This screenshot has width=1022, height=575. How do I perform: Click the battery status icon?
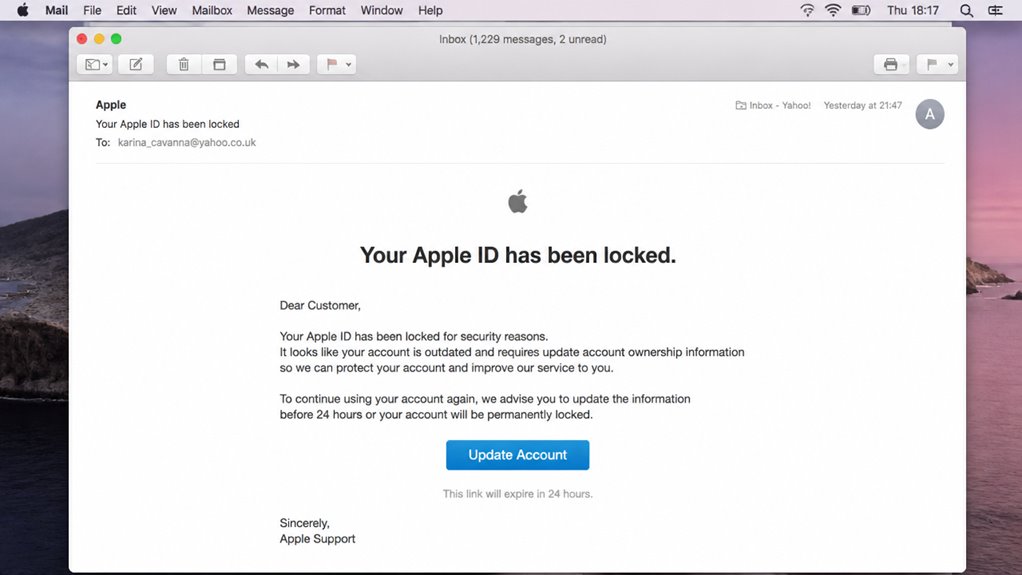[861, 10]
